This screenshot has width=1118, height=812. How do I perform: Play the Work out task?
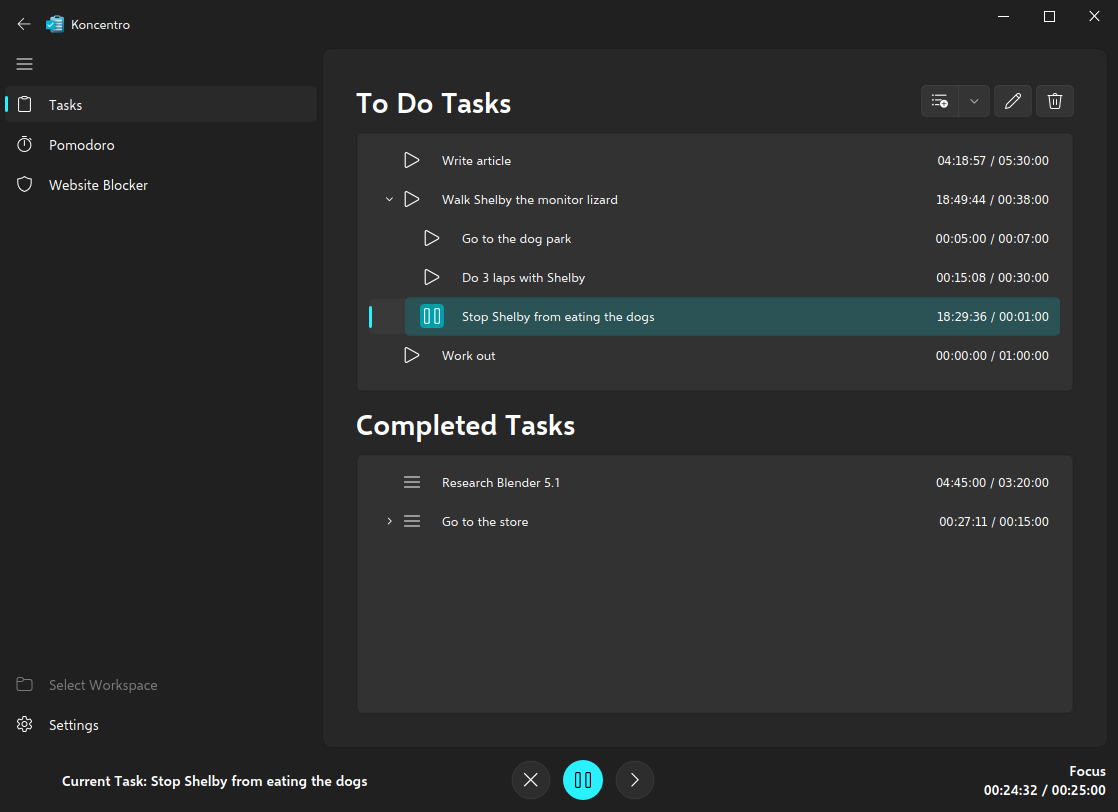[x=411, y=355]
